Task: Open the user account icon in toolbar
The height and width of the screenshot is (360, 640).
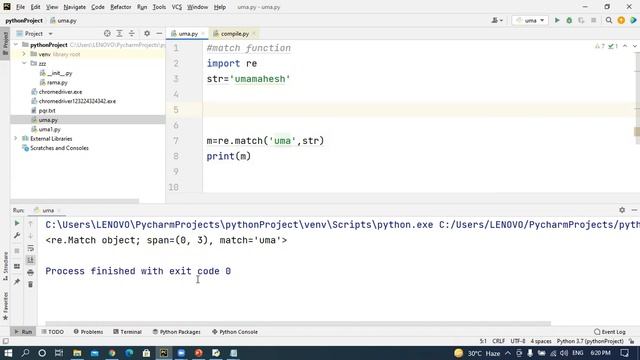Action: coord(497,20)
